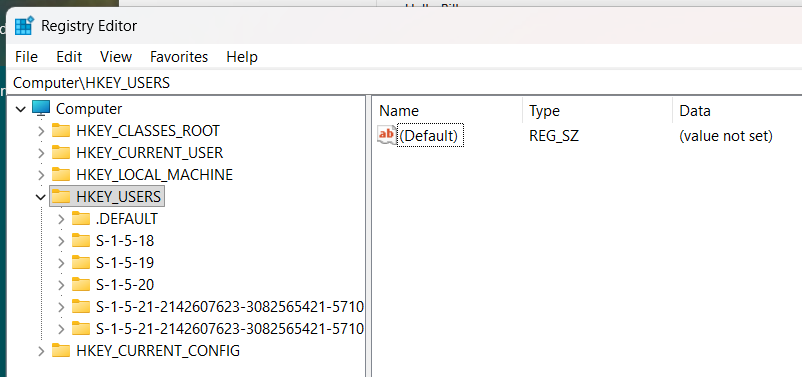Click the HKEY_USERS folder icon
This screenshot has width=802, height=377.
coord(61,196)
